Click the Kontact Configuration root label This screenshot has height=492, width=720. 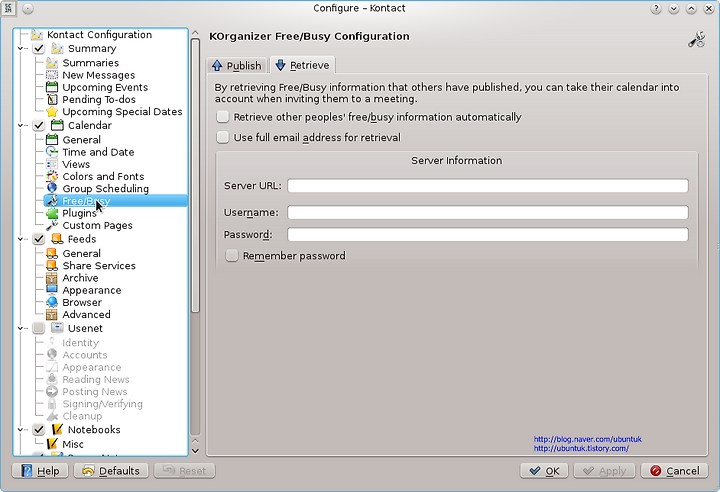(99, 34)
